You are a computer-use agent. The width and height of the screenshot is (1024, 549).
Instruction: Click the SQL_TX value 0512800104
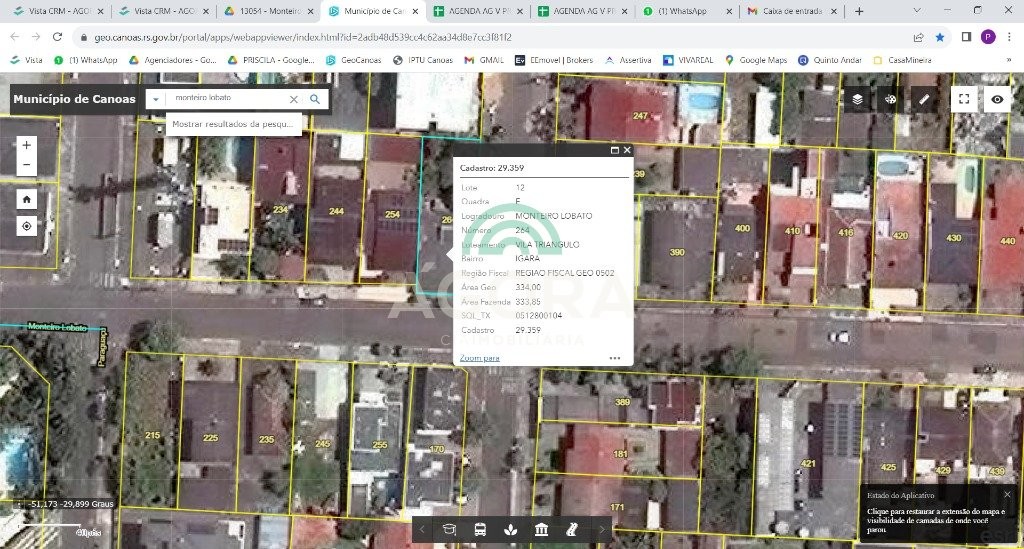[538, 316]
